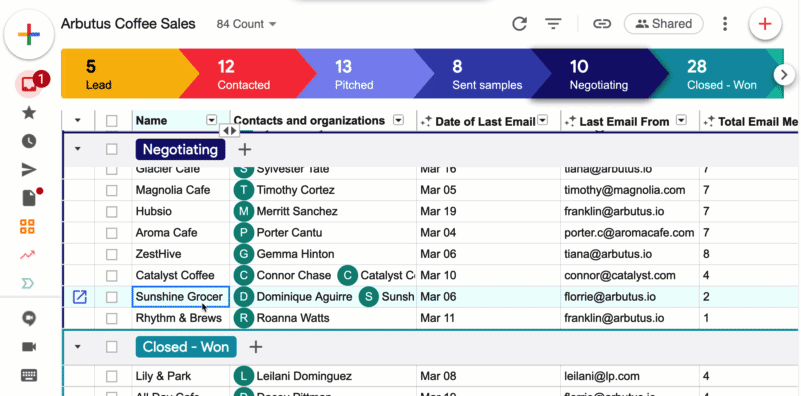The width and height of the screenshot is (801, 396).
Task: Click the red plus add box button
Action: click(765, 24)
